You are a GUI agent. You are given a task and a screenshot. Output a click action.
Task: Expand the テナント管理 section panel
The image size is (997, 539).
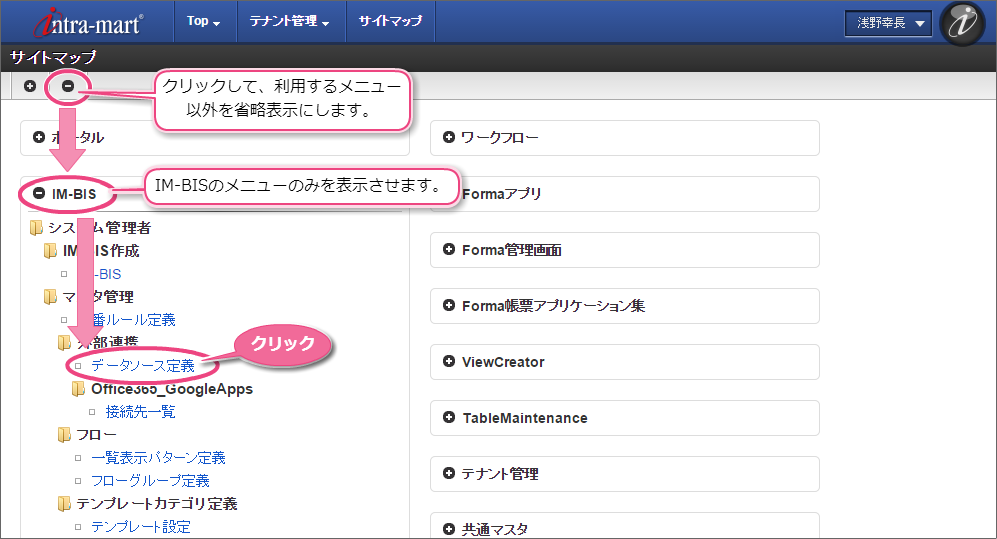449,473
